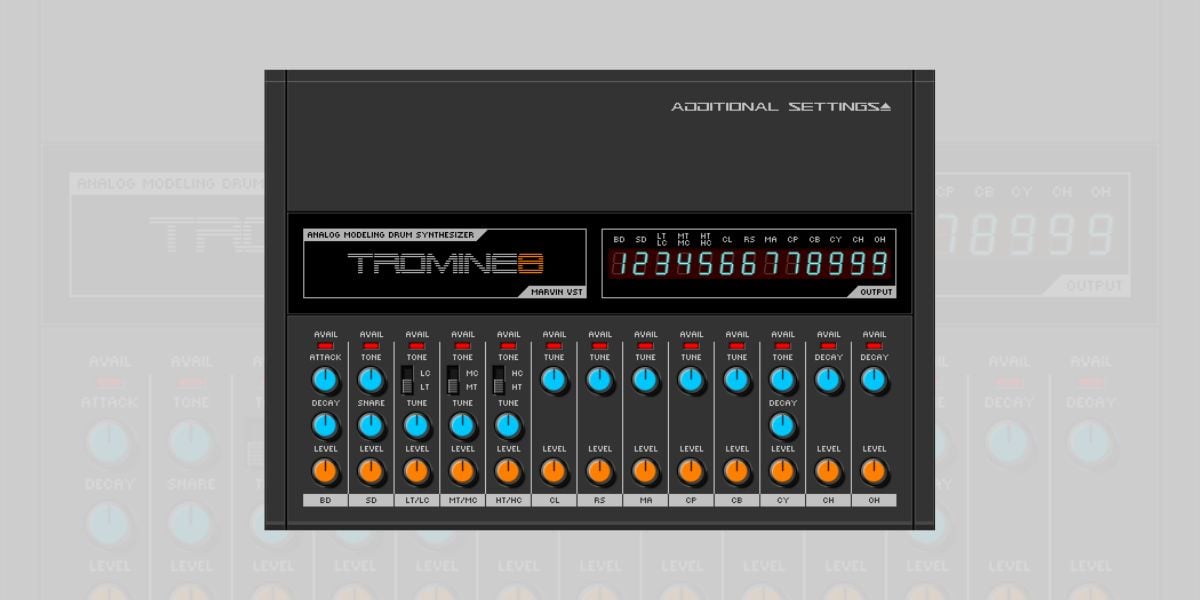Click the BD Attack knob
1200x600 pixels.
coord(325,380)
